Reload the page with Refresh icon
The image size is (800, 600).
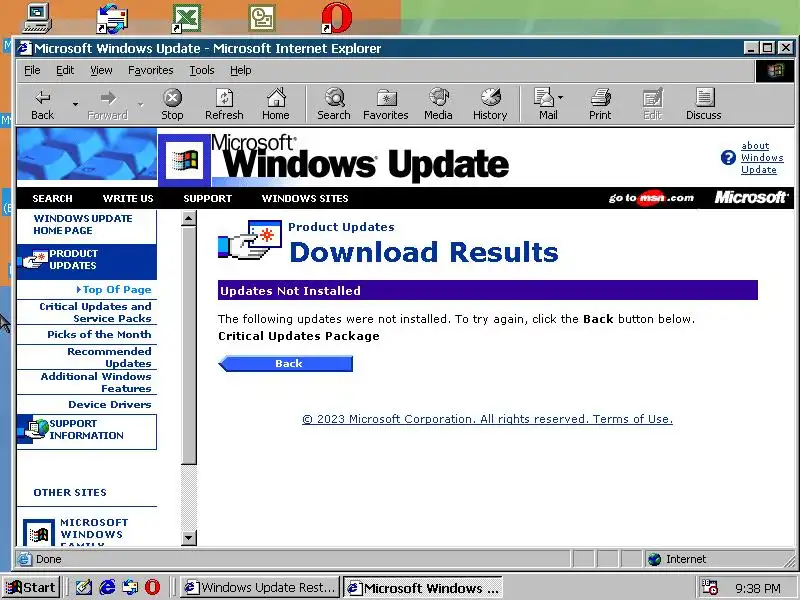tap(224, 97)
